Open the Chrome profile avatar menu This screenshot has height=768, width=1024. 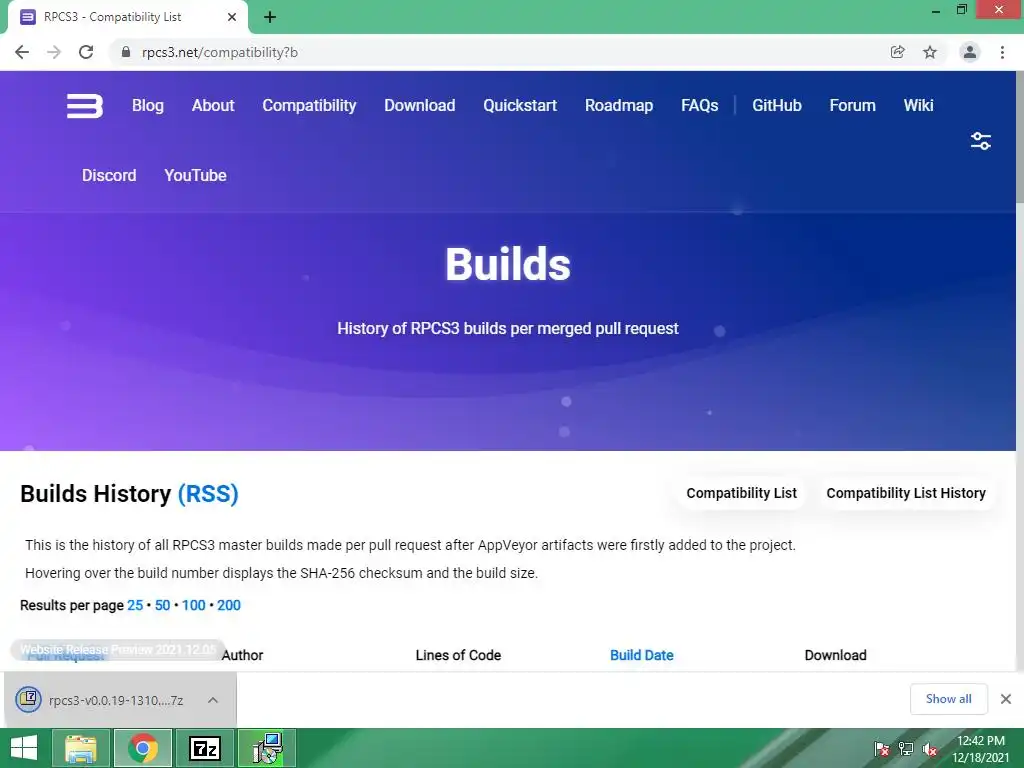click(970, 52)
